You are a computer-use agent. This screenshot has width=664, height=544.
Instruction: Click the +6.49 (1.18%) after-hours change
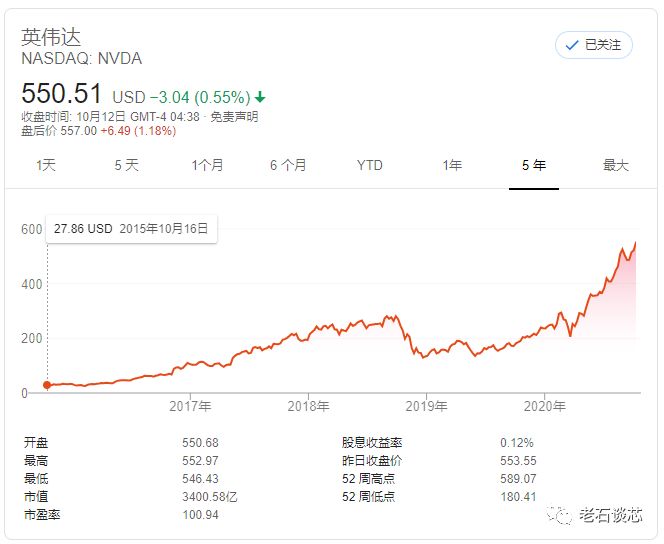[138, 131]
